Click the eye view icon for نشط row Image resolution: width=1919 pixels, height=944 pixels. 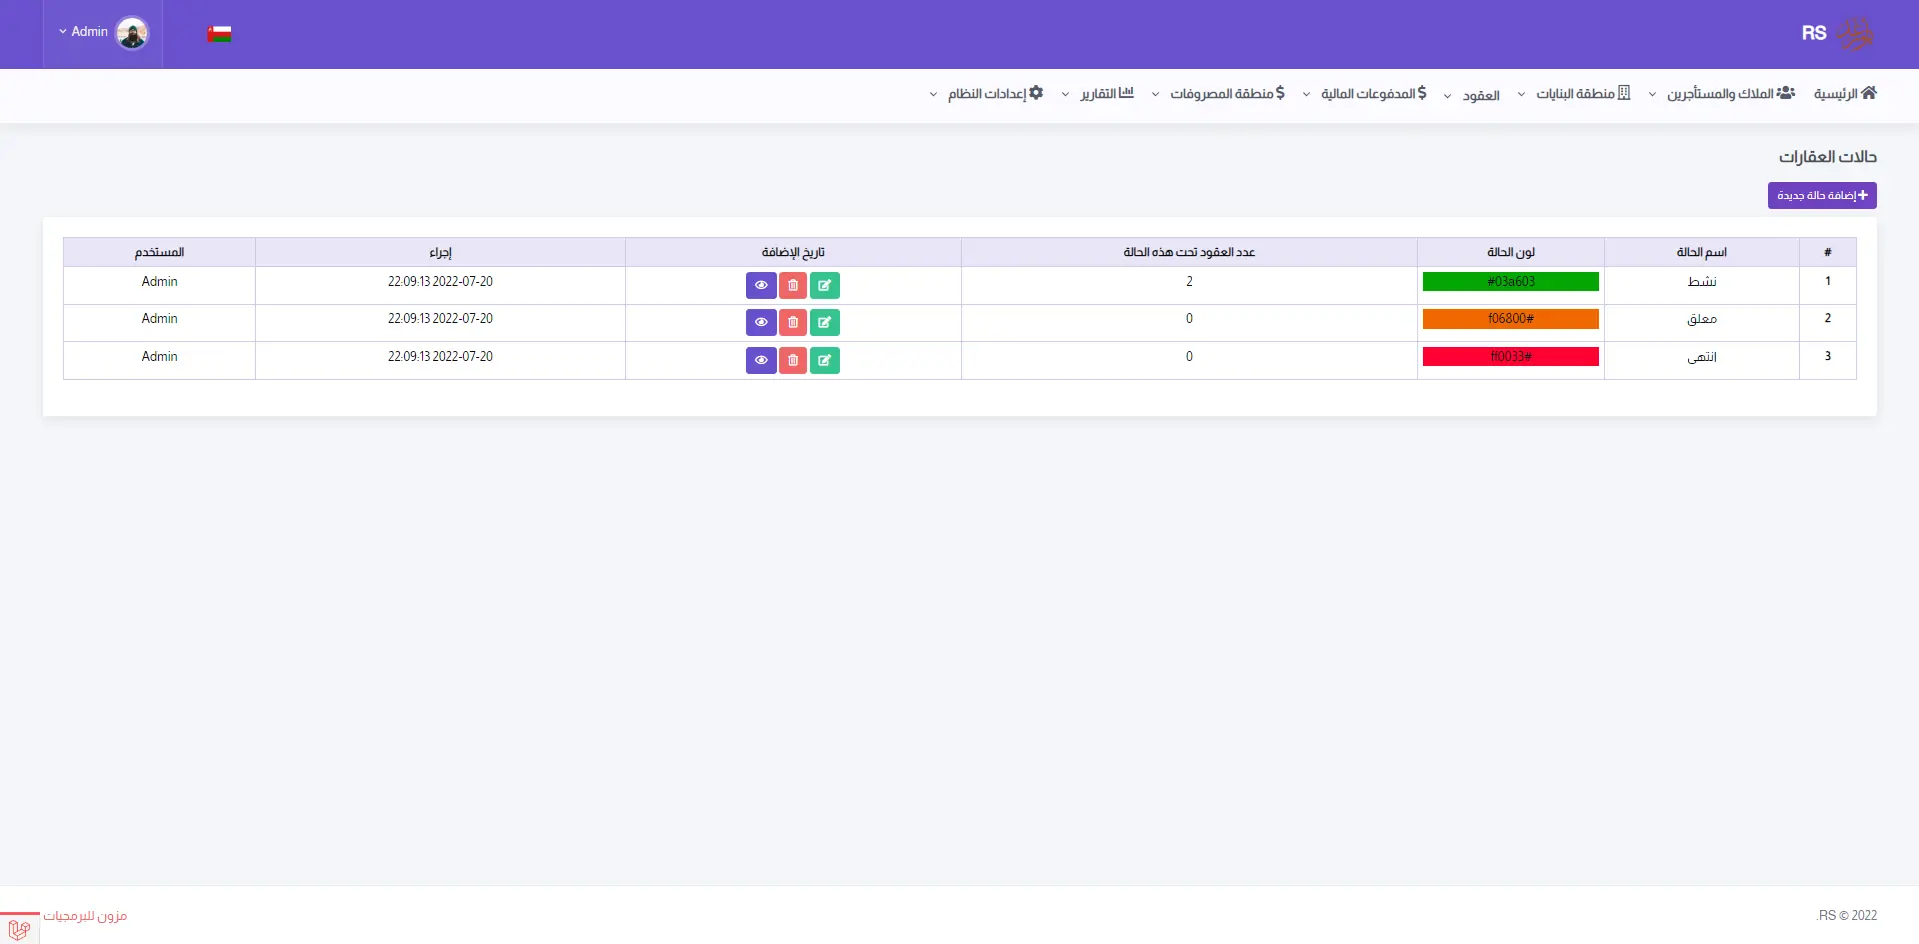click(761, 286)
